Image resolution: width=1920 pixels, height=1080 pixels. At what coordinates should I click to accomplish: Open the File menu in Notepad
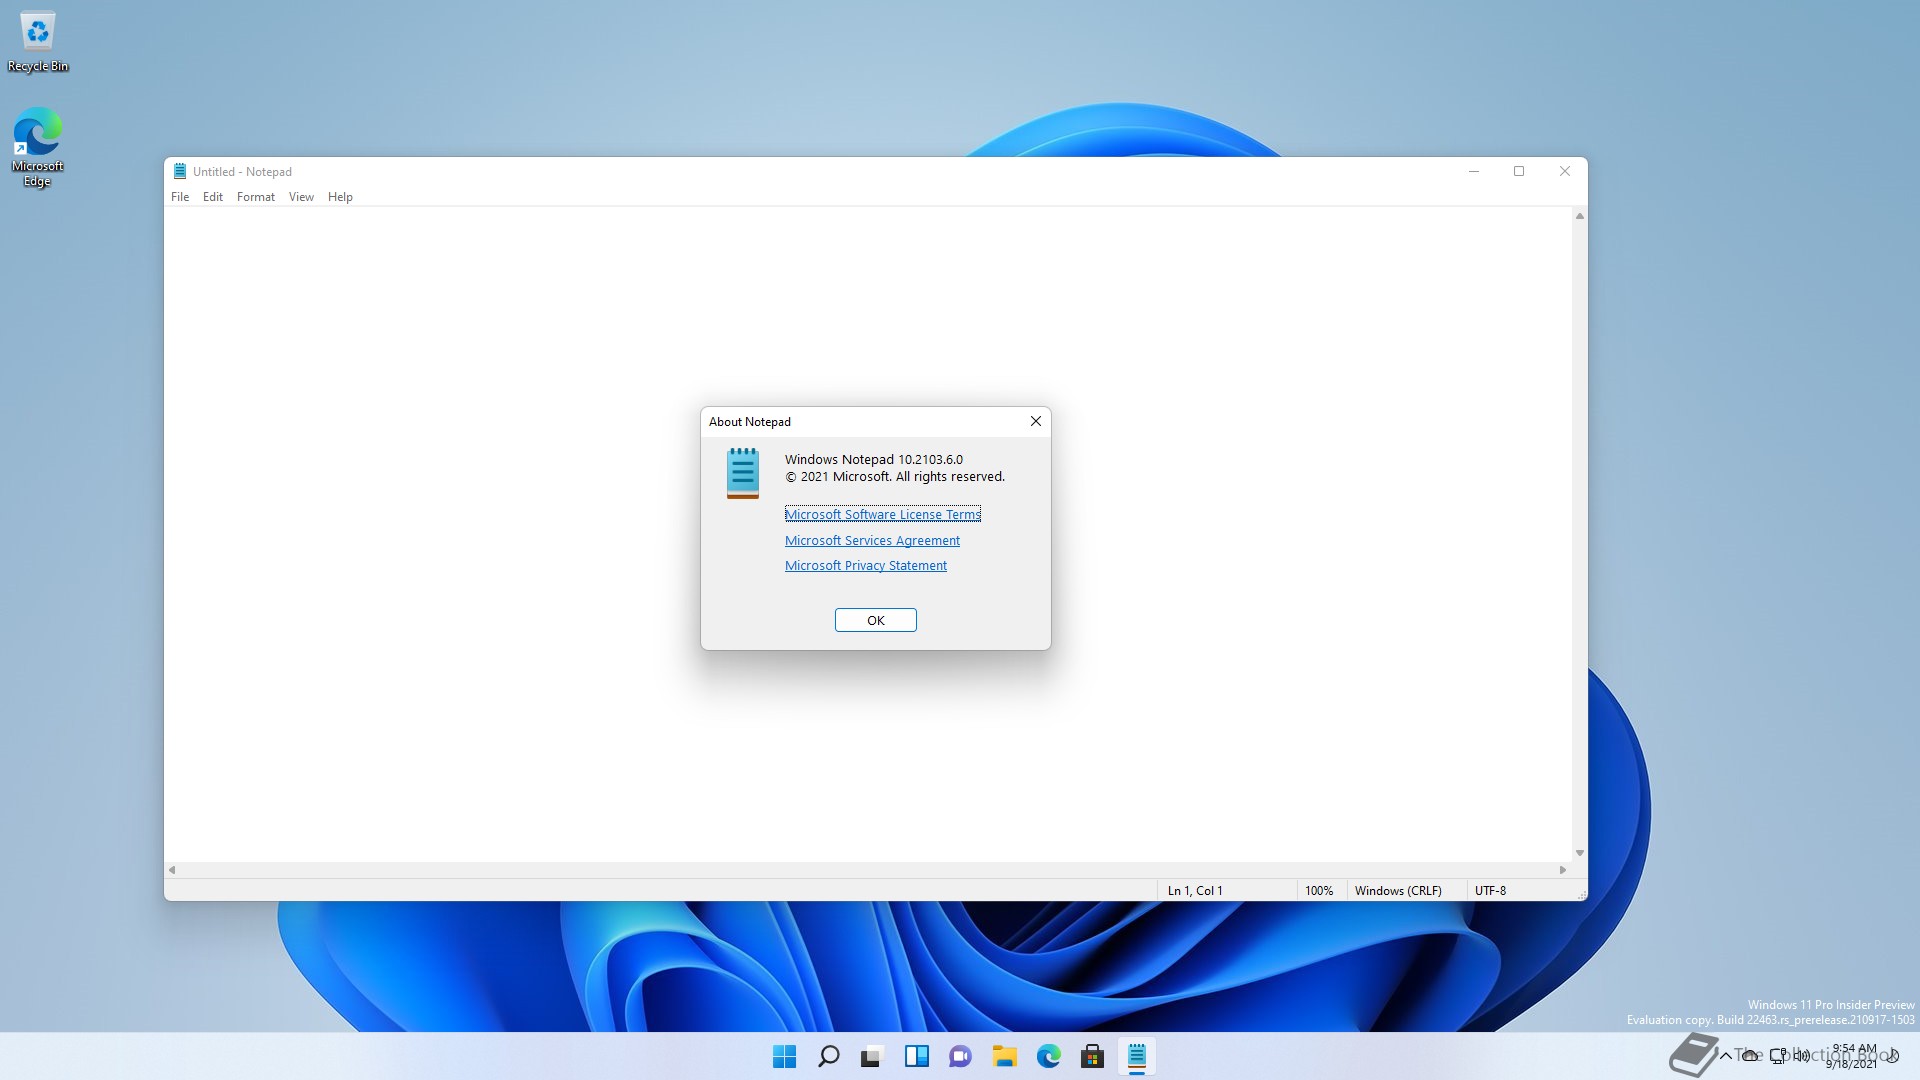coord(180,197)
